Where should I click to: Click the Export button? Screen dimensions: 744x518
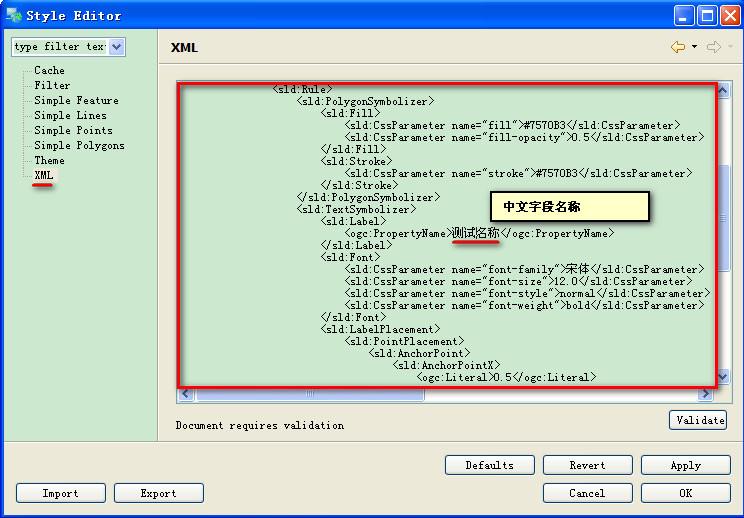(x=158, y=493)
